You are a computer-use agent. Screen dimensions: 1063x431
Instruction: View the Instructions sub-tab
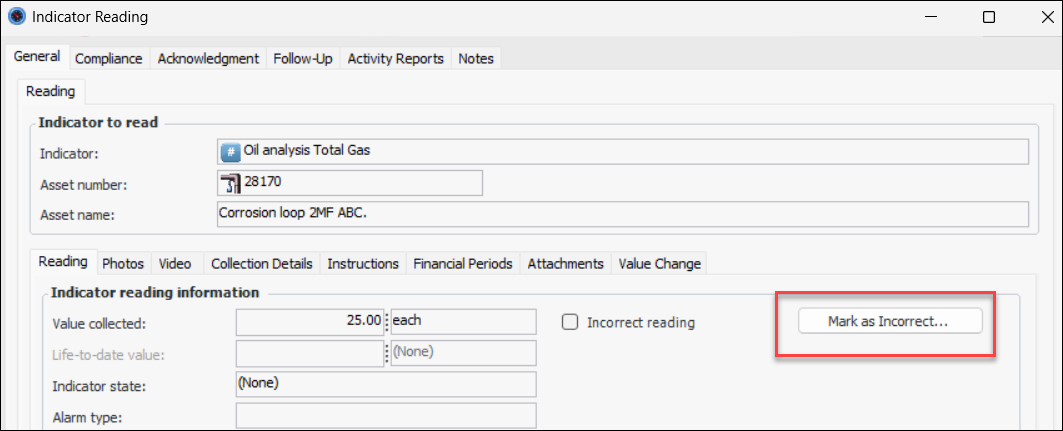(364, 264)
